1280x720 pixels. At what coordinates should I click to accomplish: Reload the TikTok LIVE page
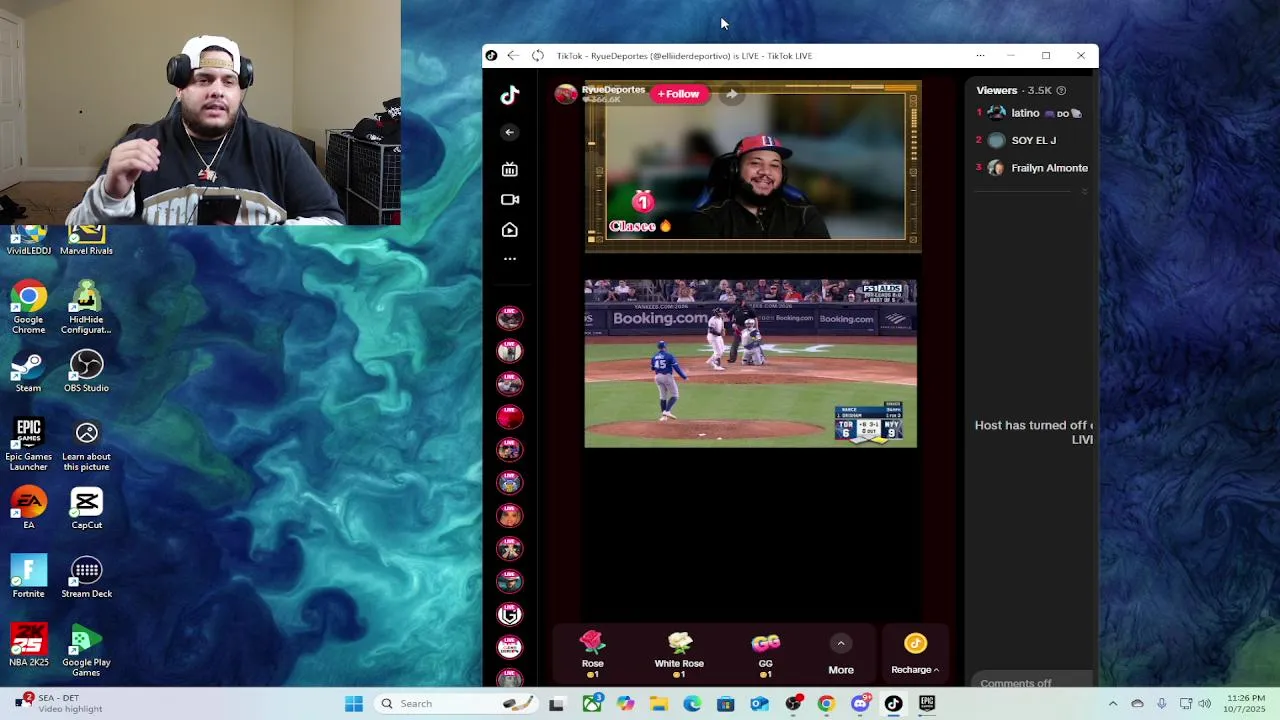coord(538,56)
